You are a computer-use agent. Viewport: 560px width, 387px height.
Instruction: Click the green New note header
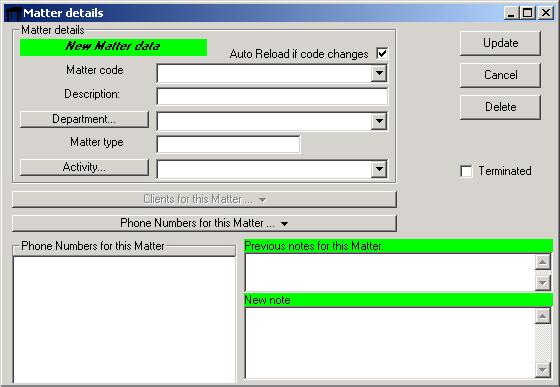(x=399, y=300)
